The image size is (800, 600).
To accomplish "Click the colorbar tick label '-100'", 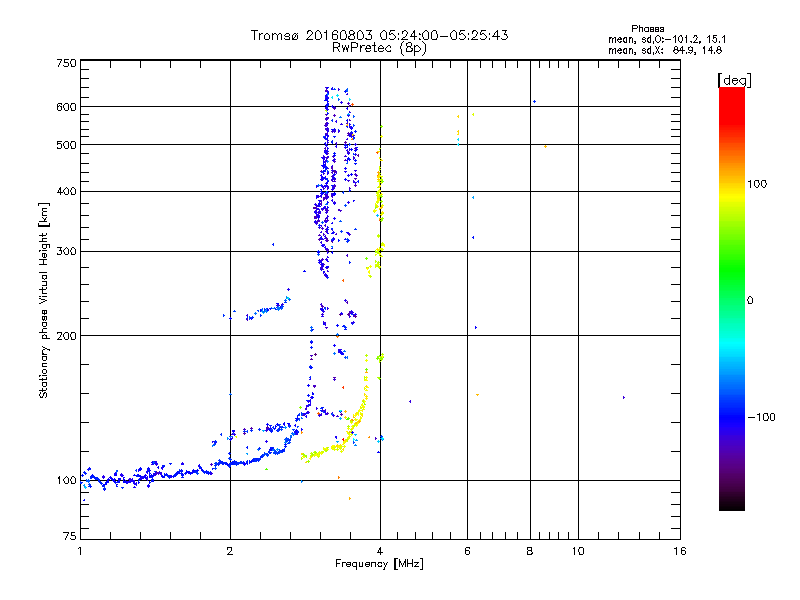I will coord(761,417).
